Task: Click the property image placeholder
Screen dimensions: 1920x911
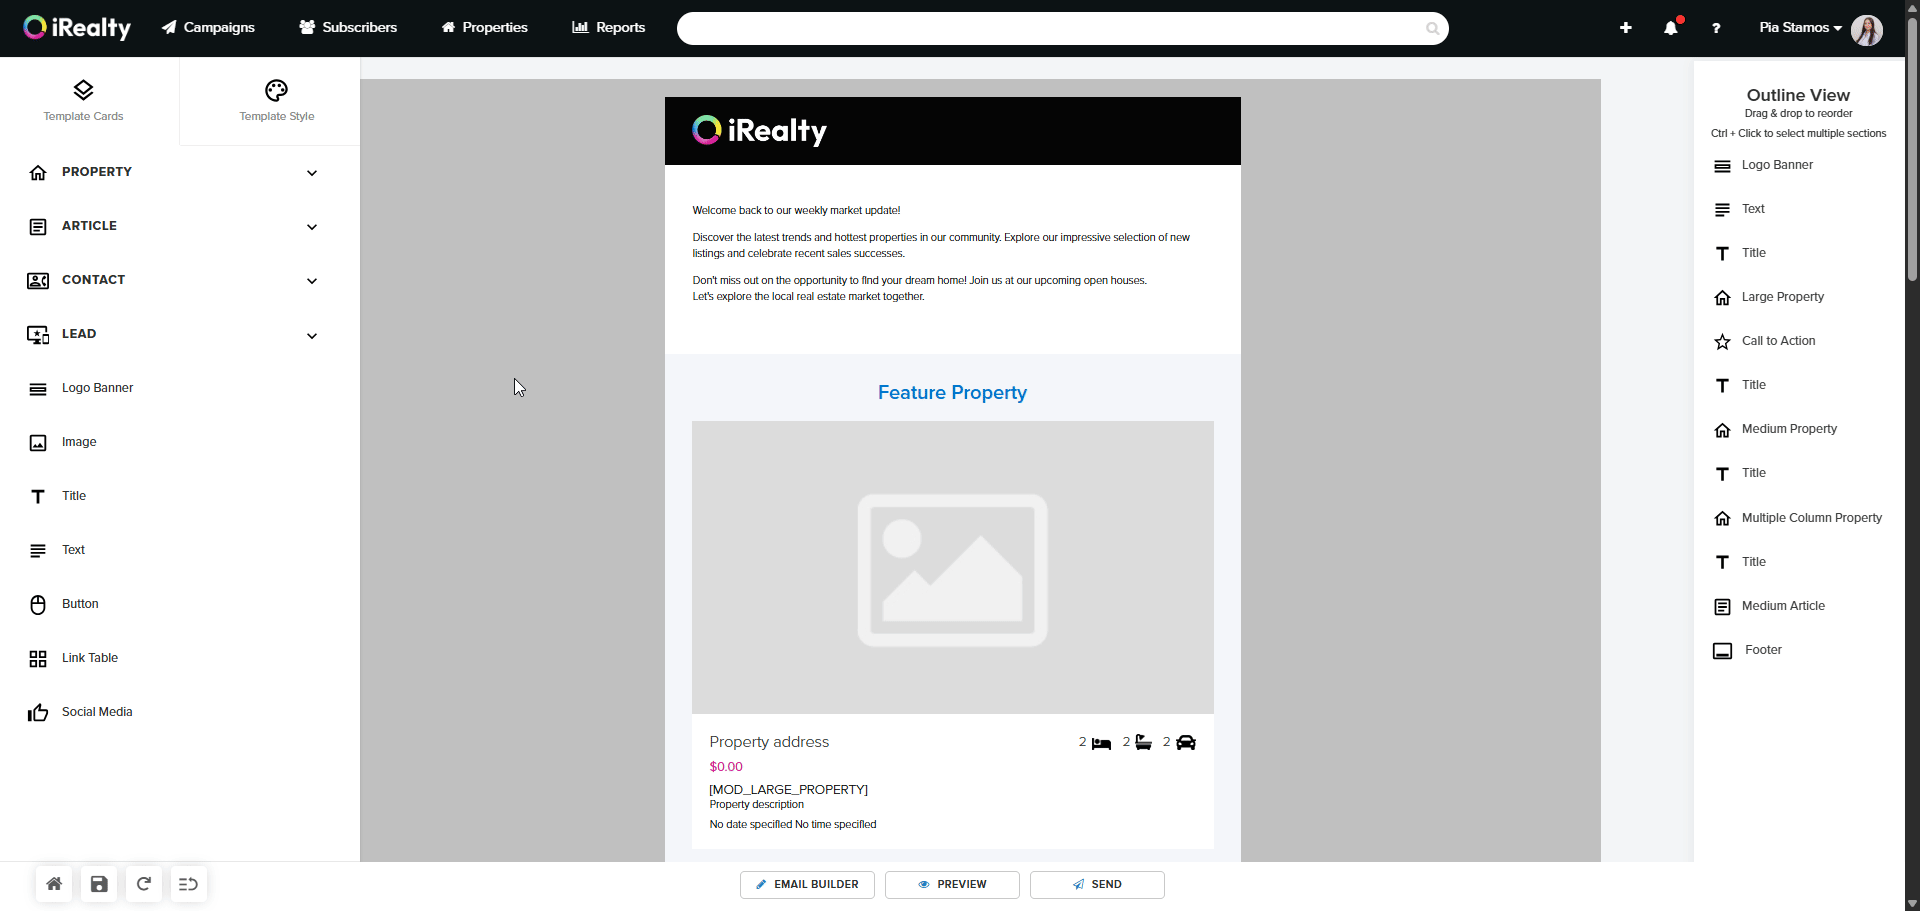Action: tap(952, 567)
